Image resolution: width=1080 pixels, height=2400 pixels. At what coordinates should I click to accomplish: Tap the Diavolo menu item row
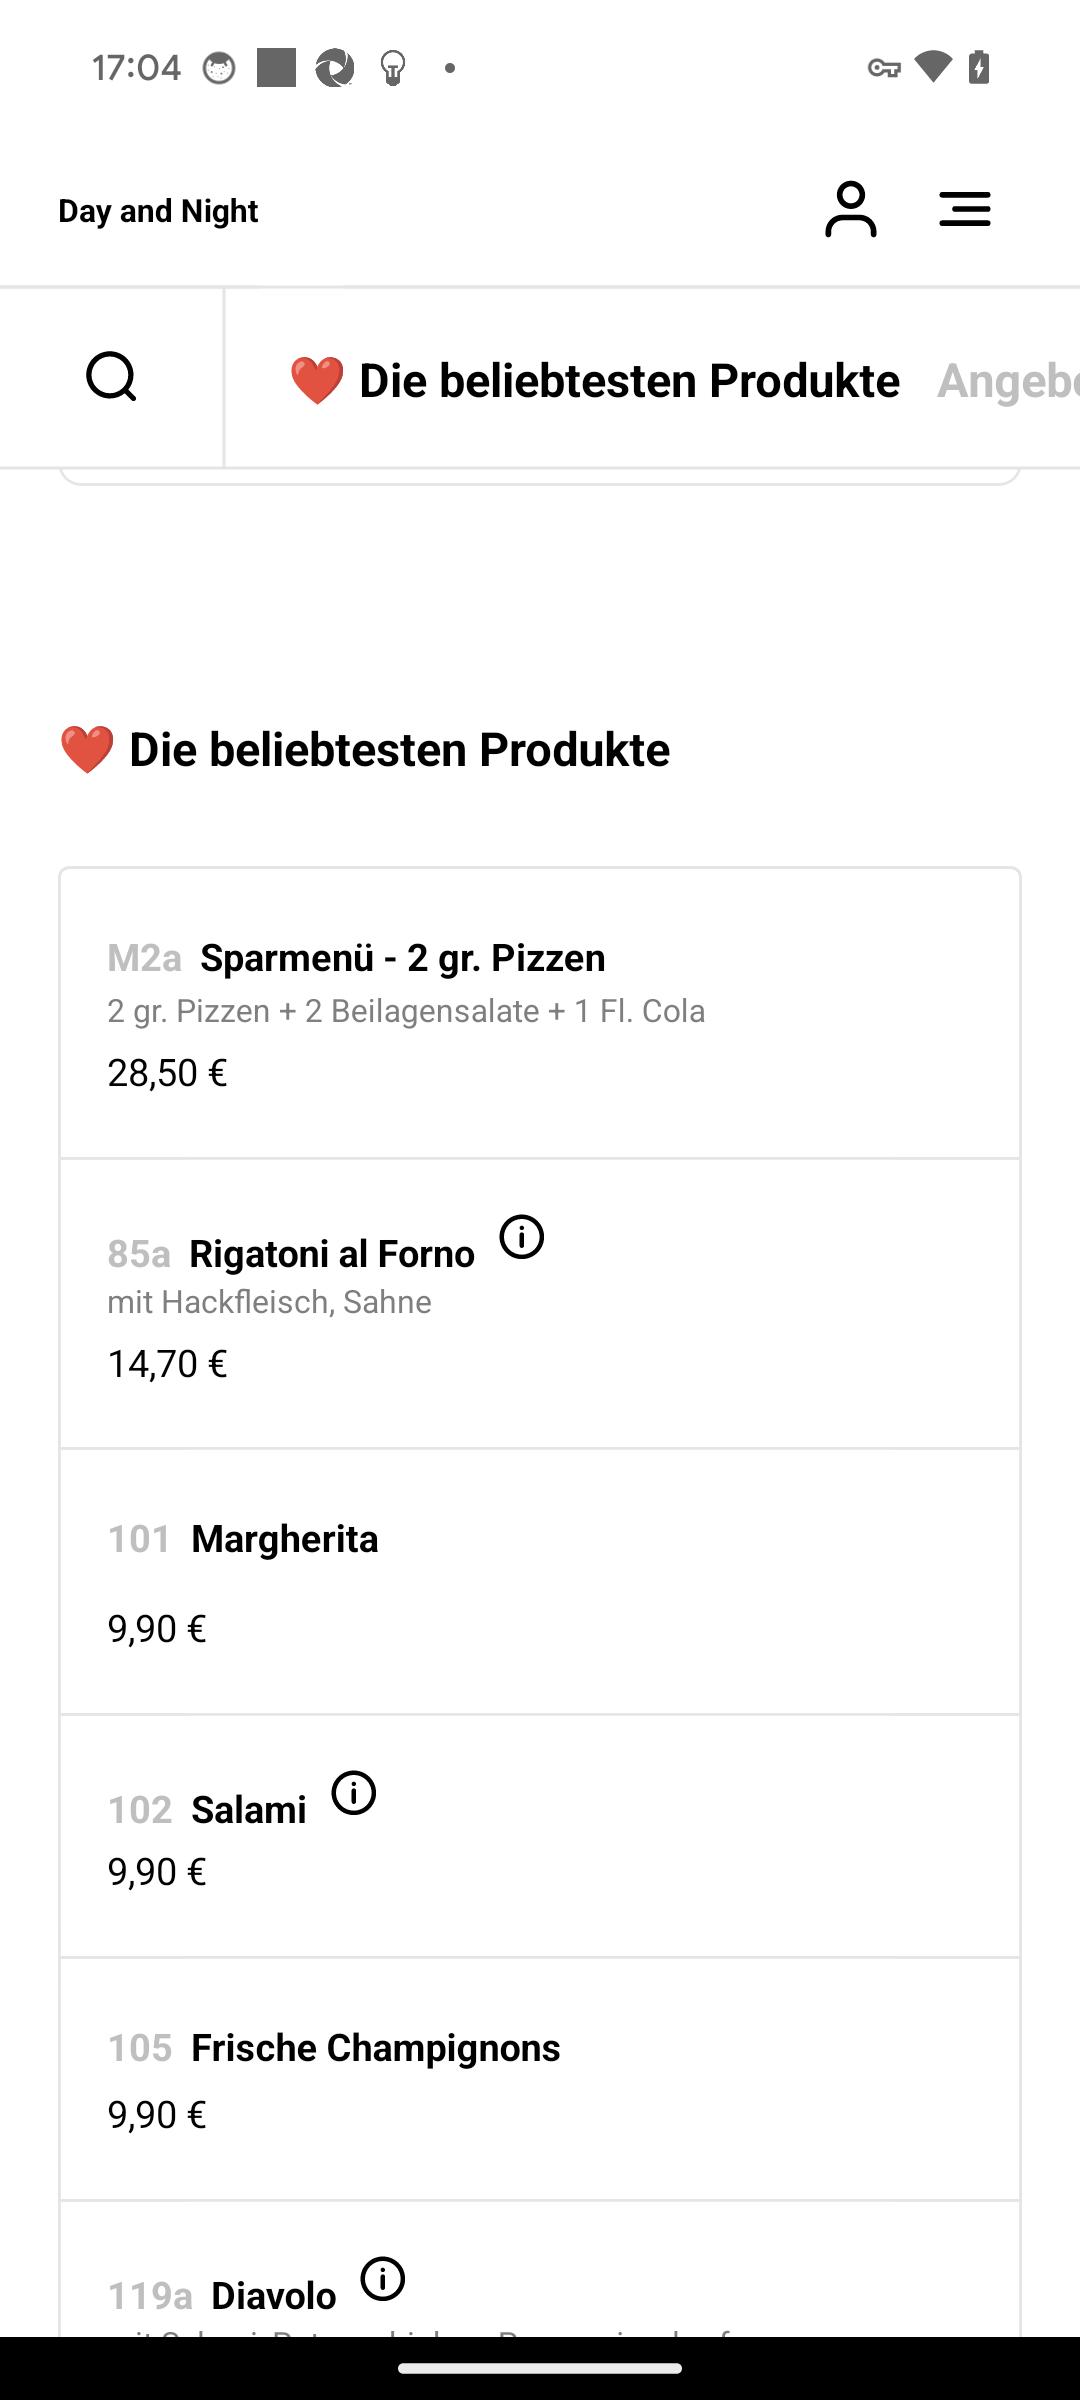pos(540,2269)
